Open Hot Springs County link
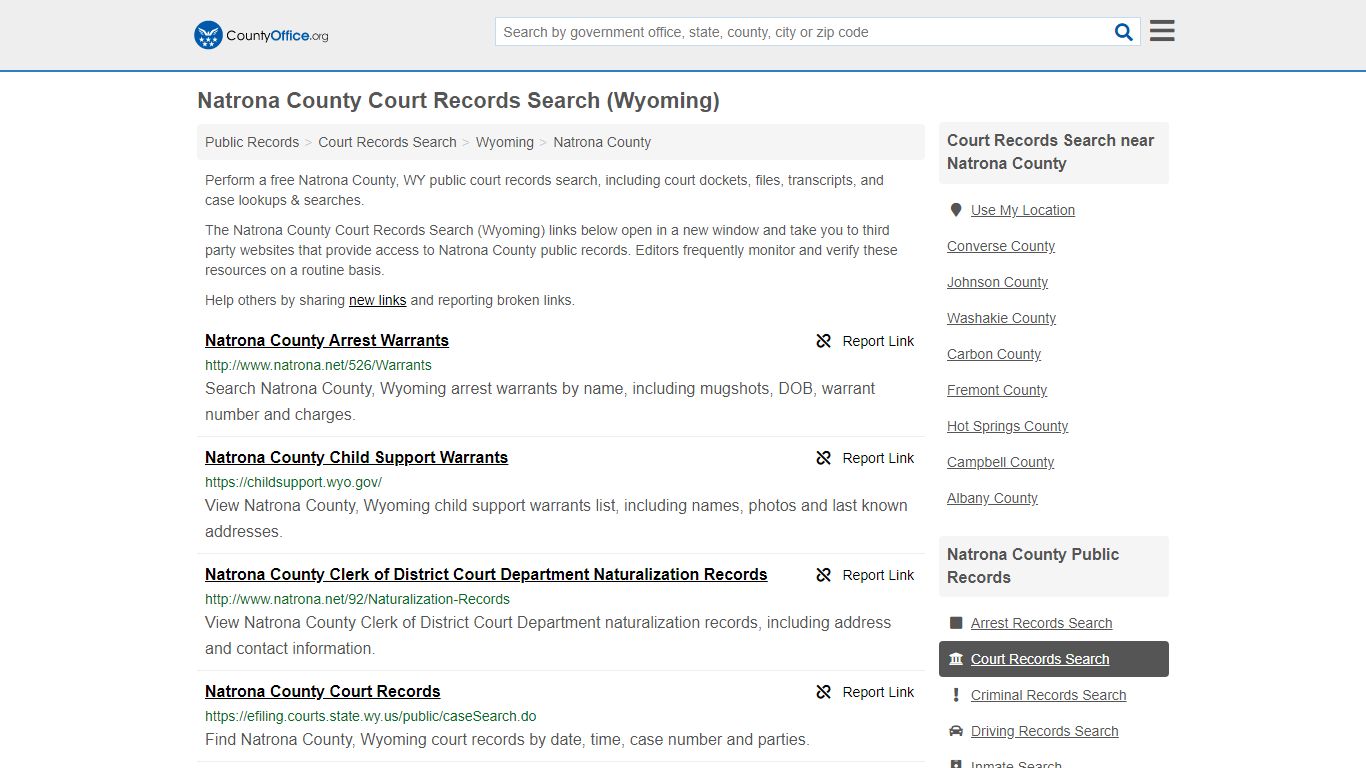The image size is (1366, 768). 1007,426
